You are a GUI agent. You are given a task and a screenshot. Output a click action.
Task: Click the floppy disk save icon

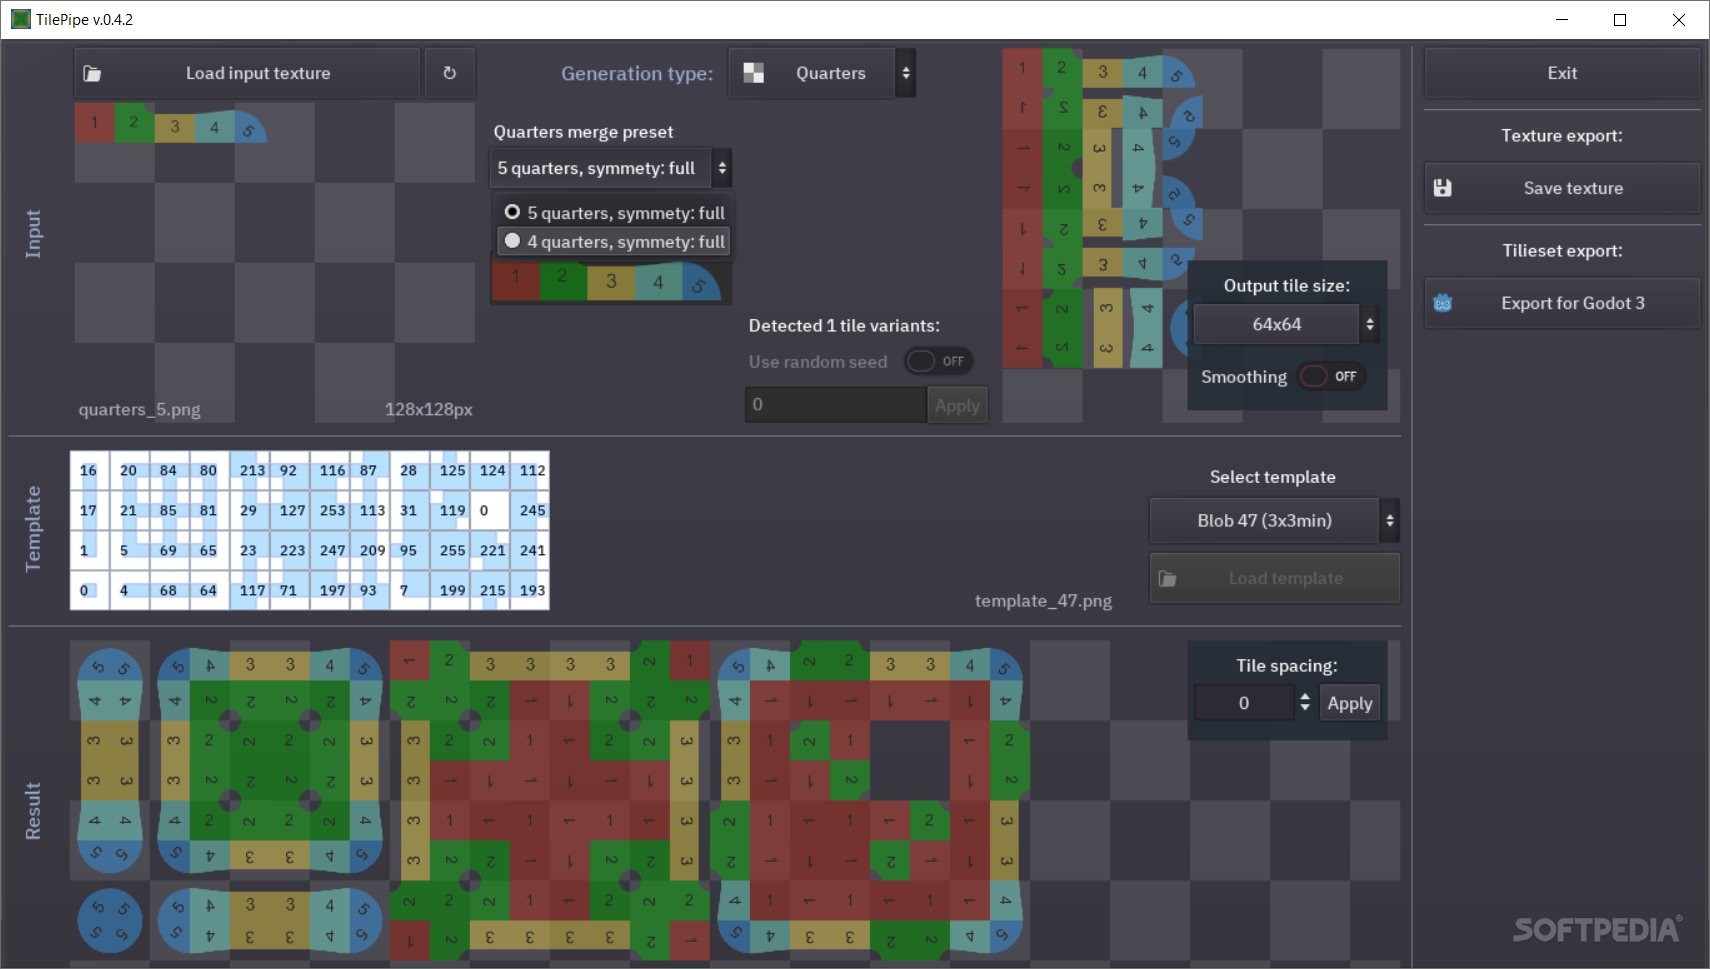(1442, 188)
